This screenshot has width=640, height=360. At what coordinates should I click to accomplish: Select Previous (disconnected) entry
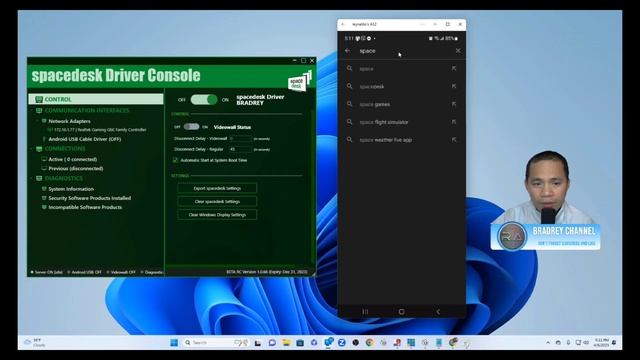click(x=76, y=169)
